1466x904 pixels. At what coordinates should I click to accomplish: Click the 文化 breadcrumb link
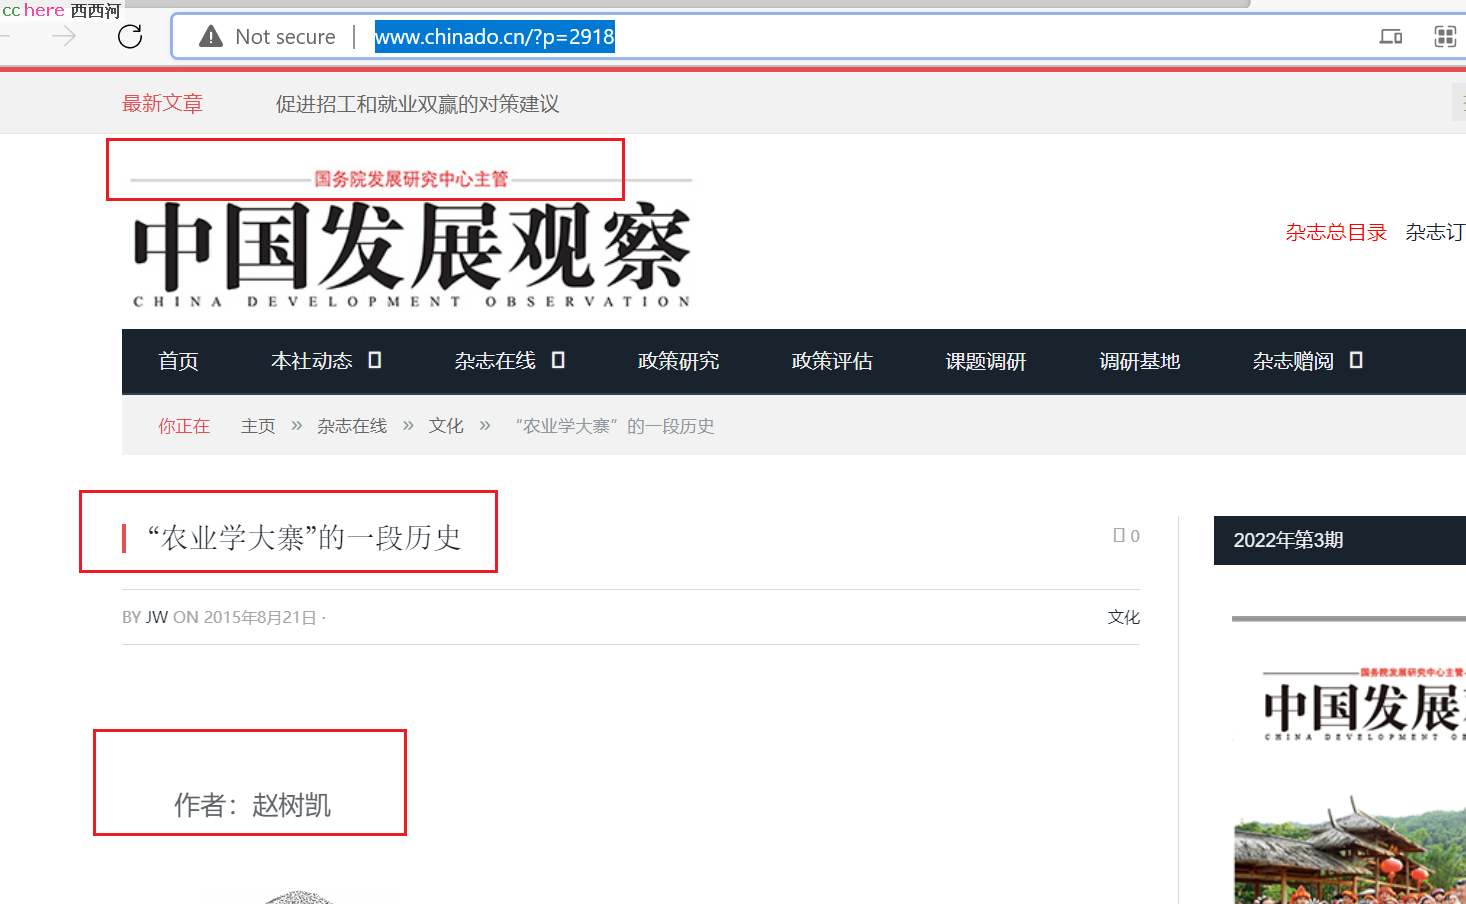[x=446, y=426]
